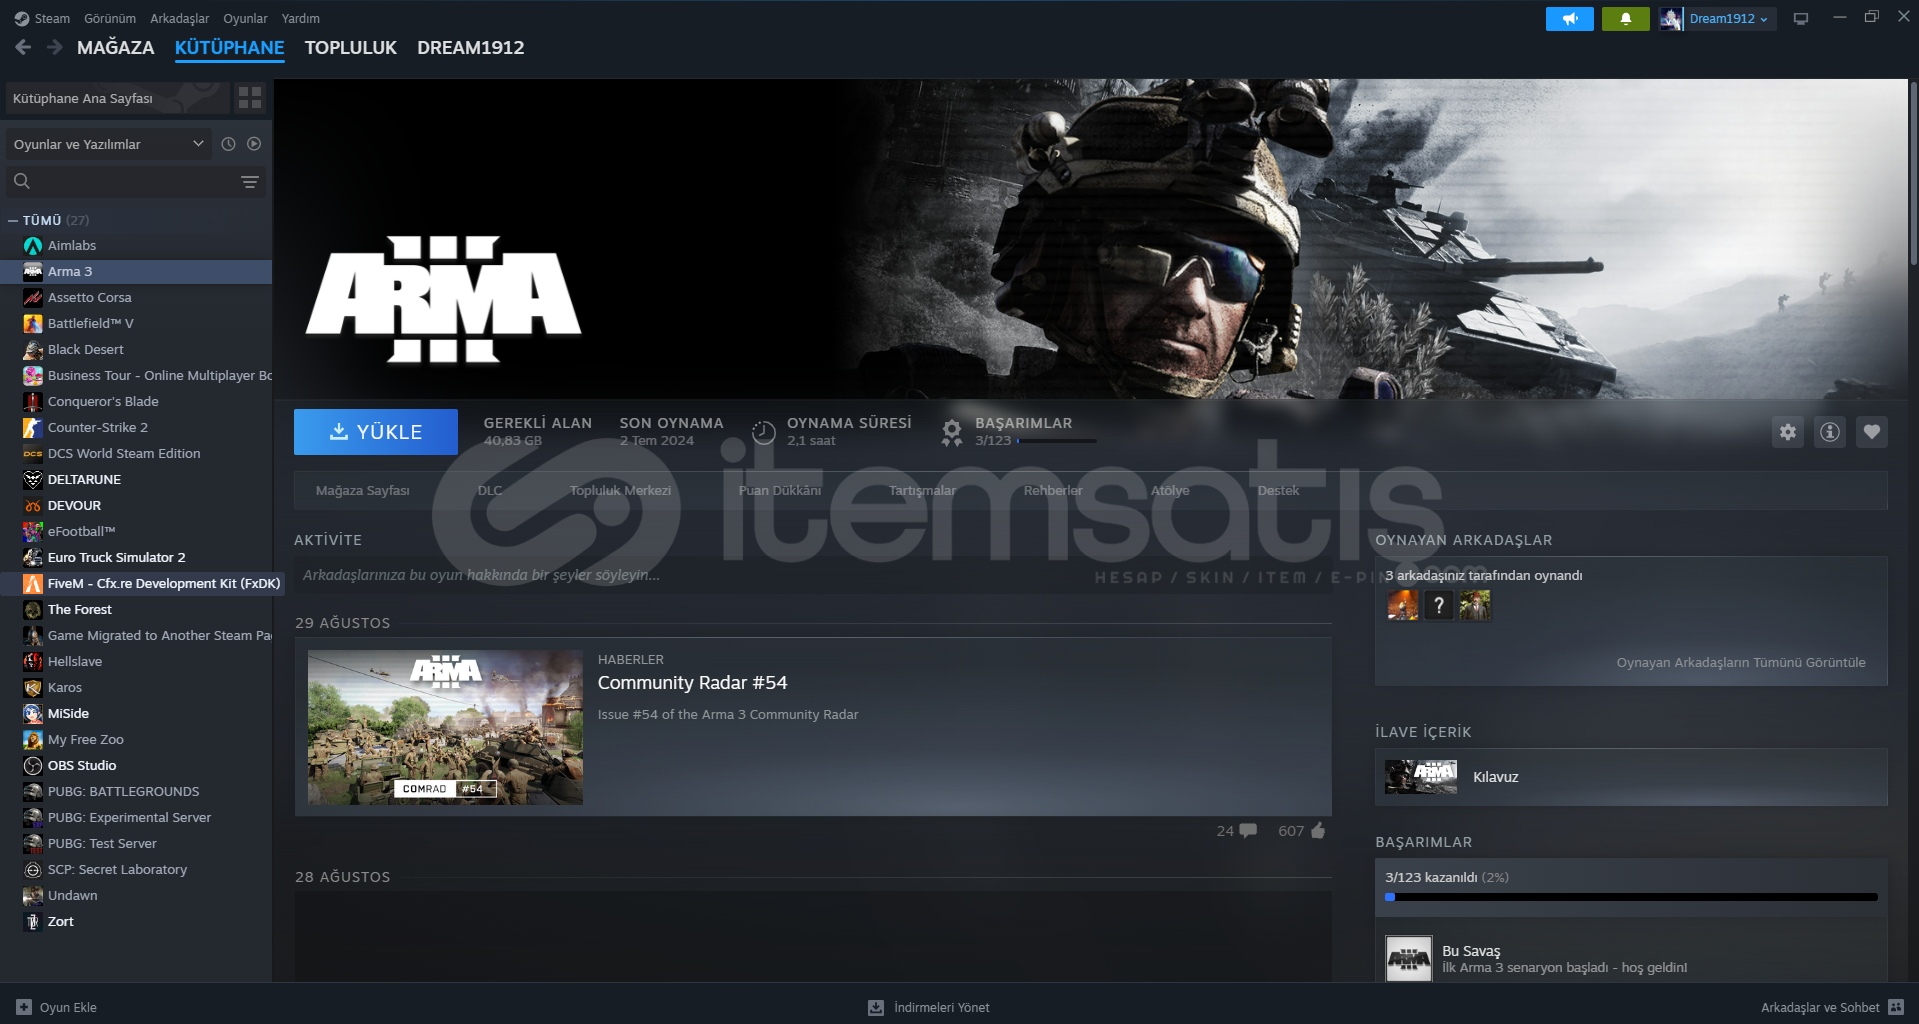The height and width of the screenshot is (1024, 1919).
Task: Select Euro Truck Simulator 2
Action: pos(136,557)
